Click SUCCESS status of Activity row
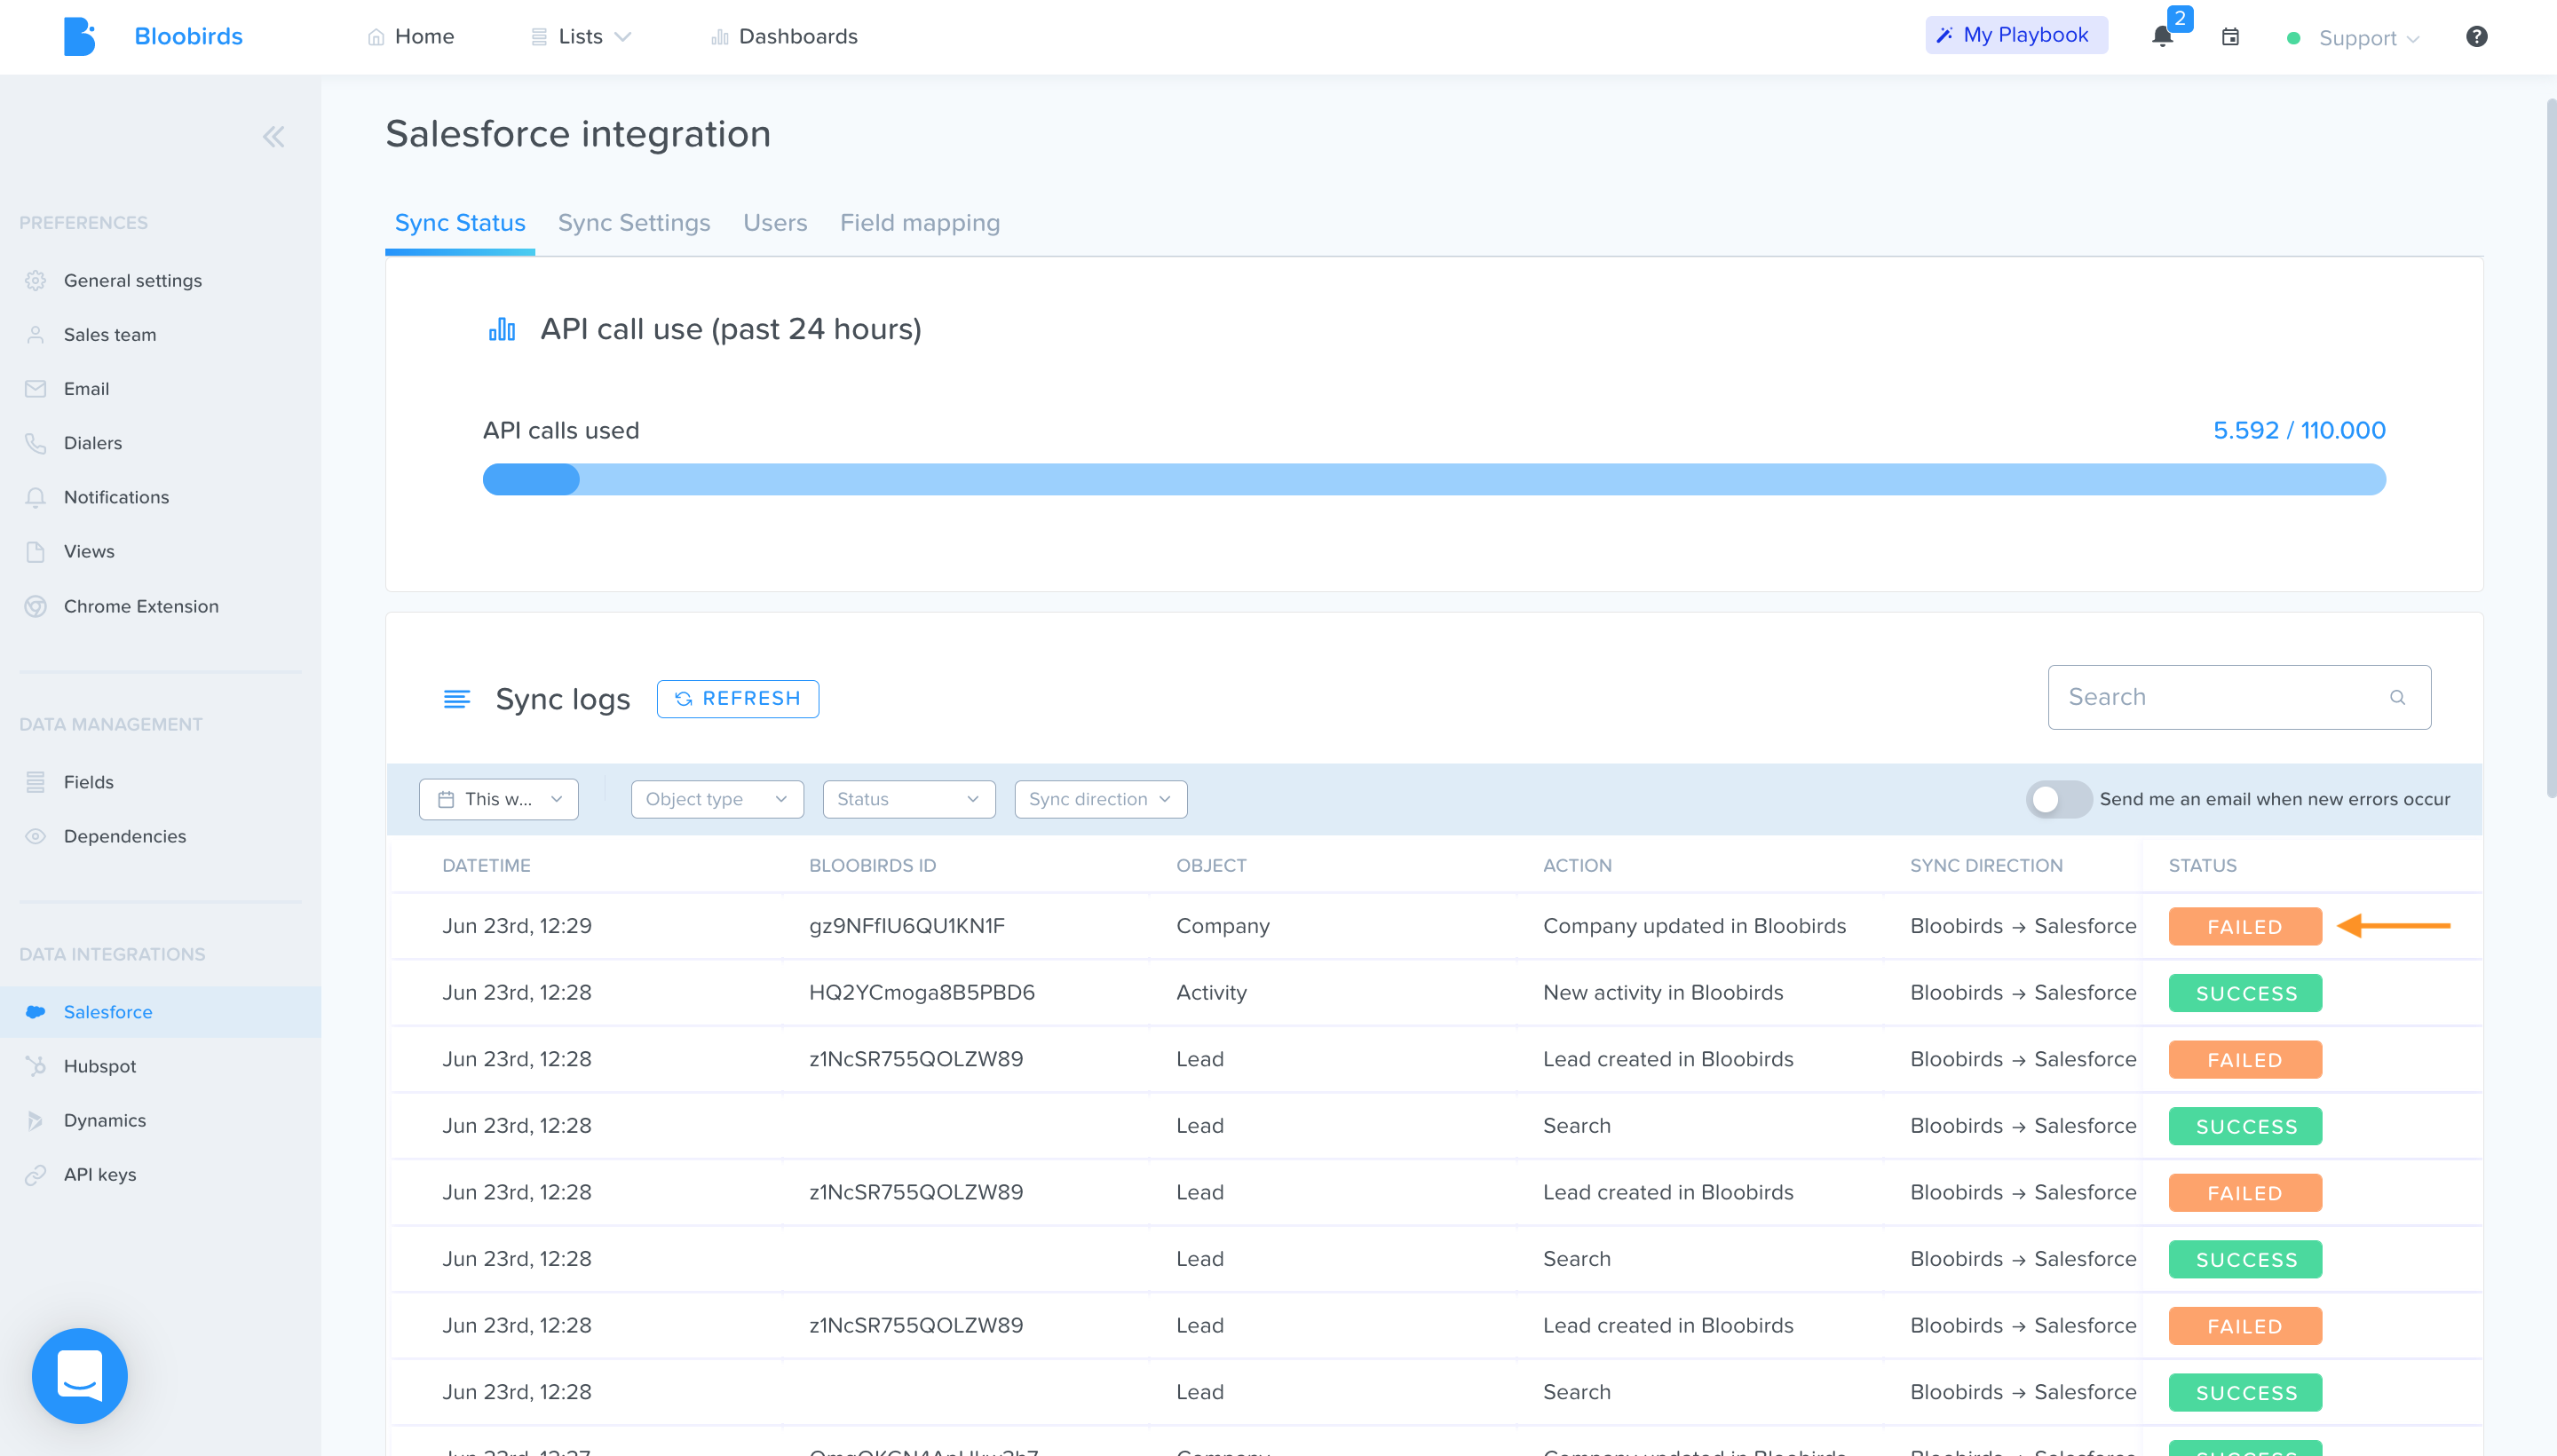Screen dimensions: 2557x1456 [x=2245, y=993]
